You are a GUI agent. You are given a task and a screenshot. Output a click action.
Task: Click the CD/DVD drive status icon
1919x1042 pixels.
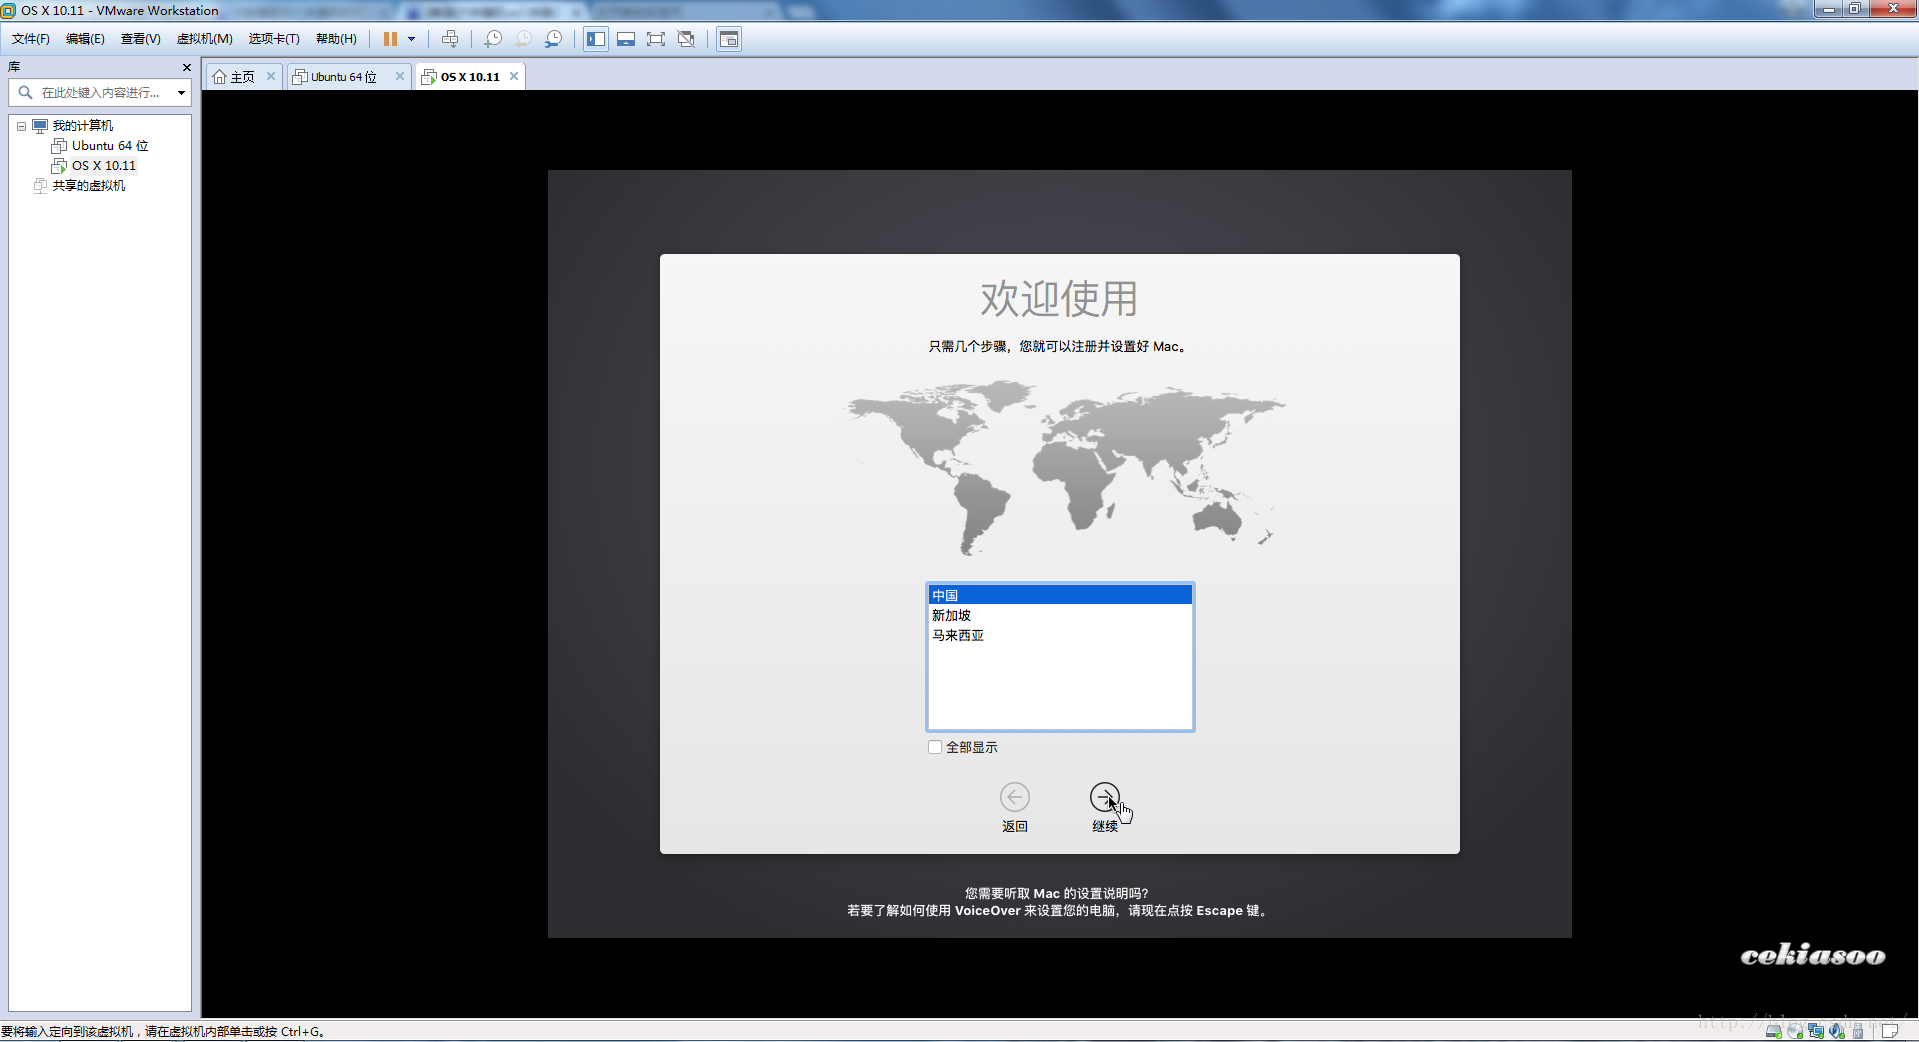pos(1795,1031)
